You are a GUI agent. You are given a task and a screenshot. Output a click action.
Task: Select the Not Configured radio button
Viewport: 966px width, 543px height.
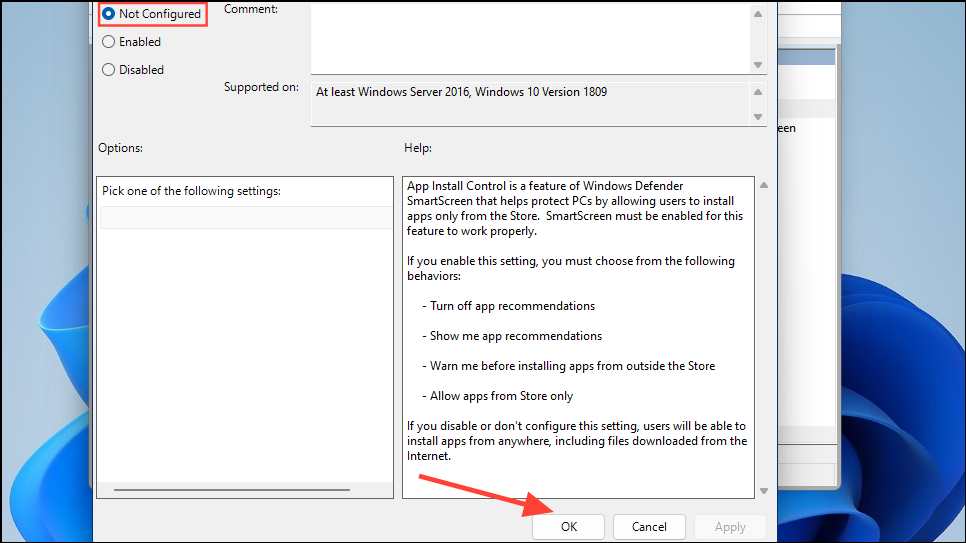pos(108,14)
